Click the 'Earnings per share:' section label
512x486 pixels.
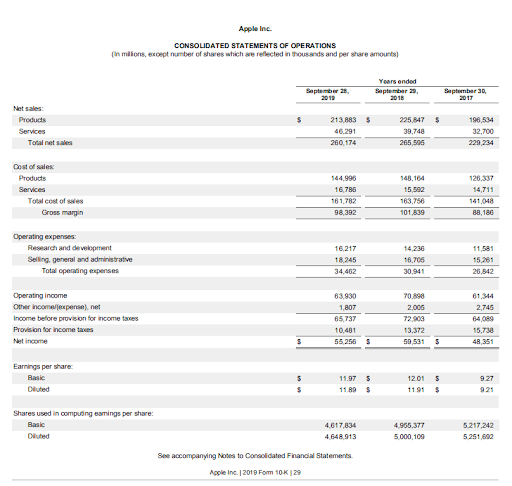tap(43, 367)
